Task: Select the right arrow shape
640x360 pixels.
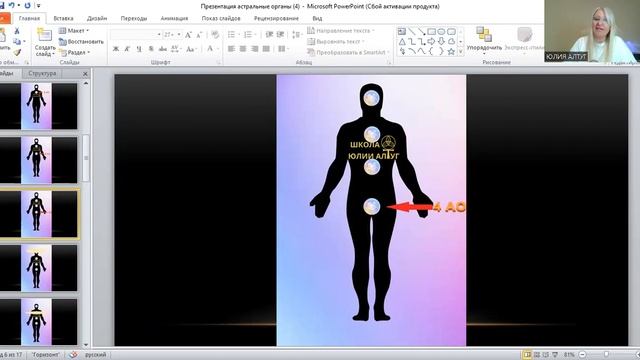Action: click(x=431, y=42)
